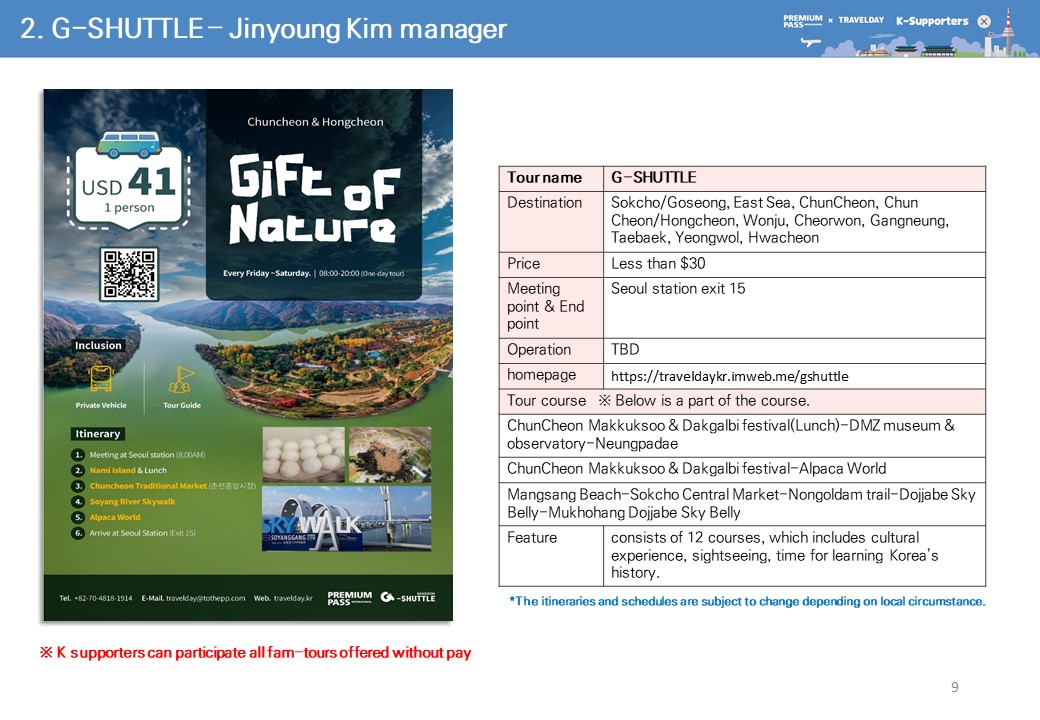Click the noodle dish photo on the poster
The image size is (1040, 720).
pos(390,454)
